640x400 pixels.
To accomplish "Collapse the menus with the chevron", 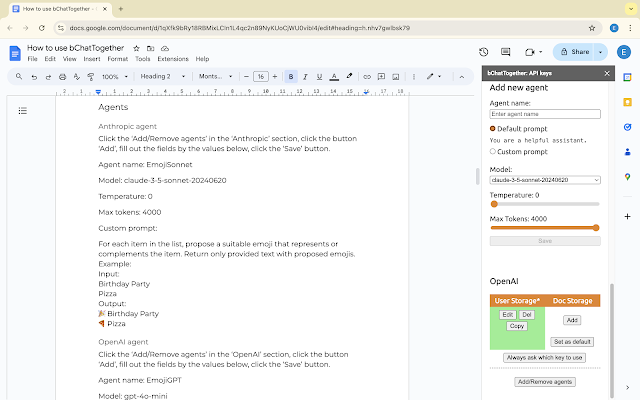I will pos(462,77).
